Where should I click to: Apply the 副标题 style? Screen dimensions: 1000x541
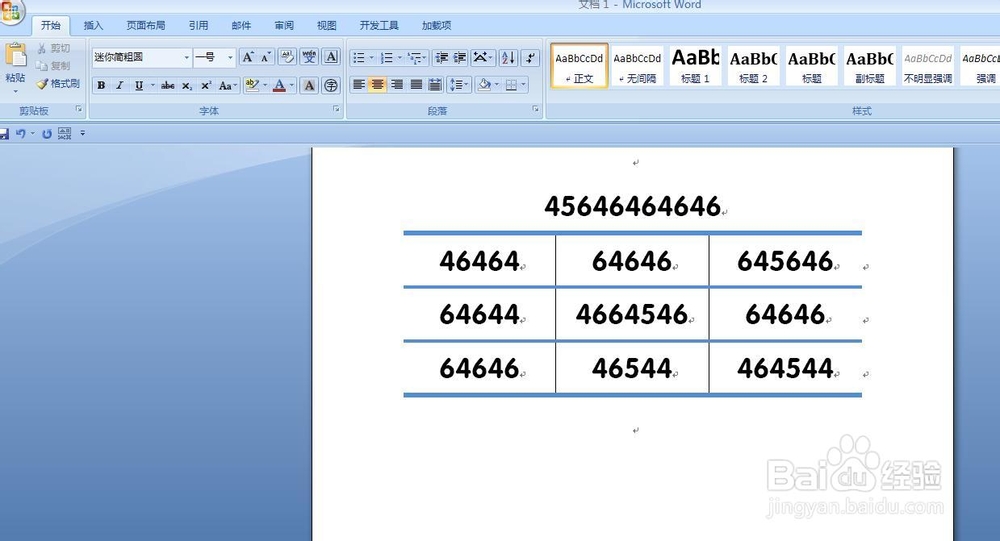(x=869, y=66)
